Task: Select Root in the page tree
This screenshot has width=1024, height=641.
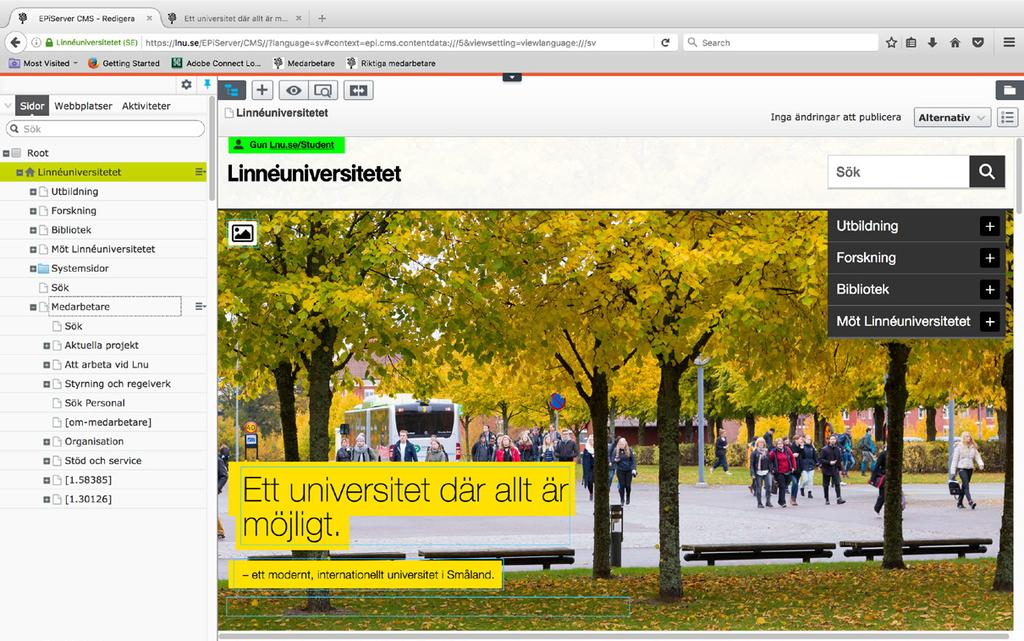Action: coord(38,153)
